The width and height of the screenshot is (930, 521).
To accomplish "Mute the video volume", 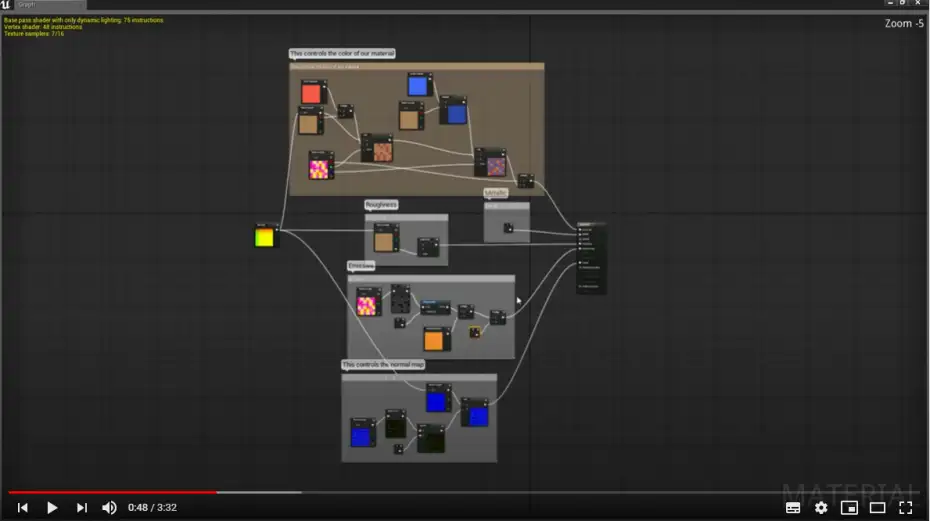I will (109, 508).
